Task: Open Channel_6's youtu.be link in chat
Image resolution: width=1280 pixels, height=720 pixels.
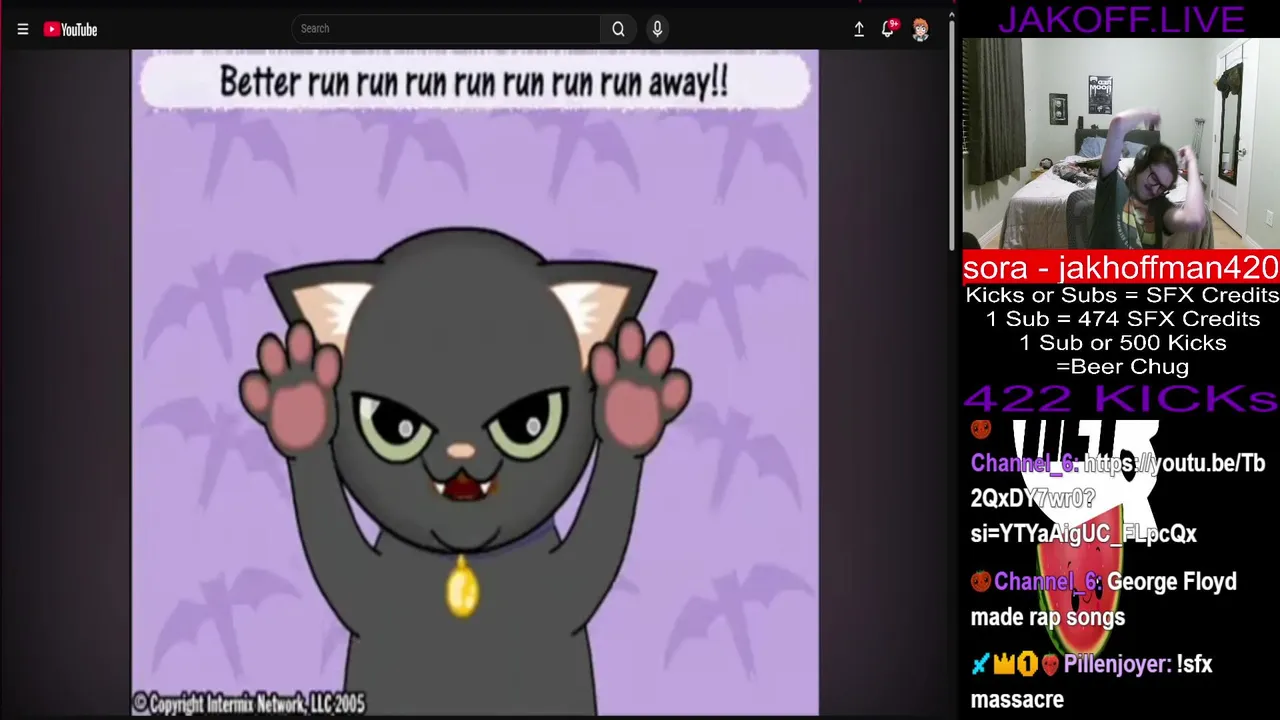Action: click(1119, 498)
